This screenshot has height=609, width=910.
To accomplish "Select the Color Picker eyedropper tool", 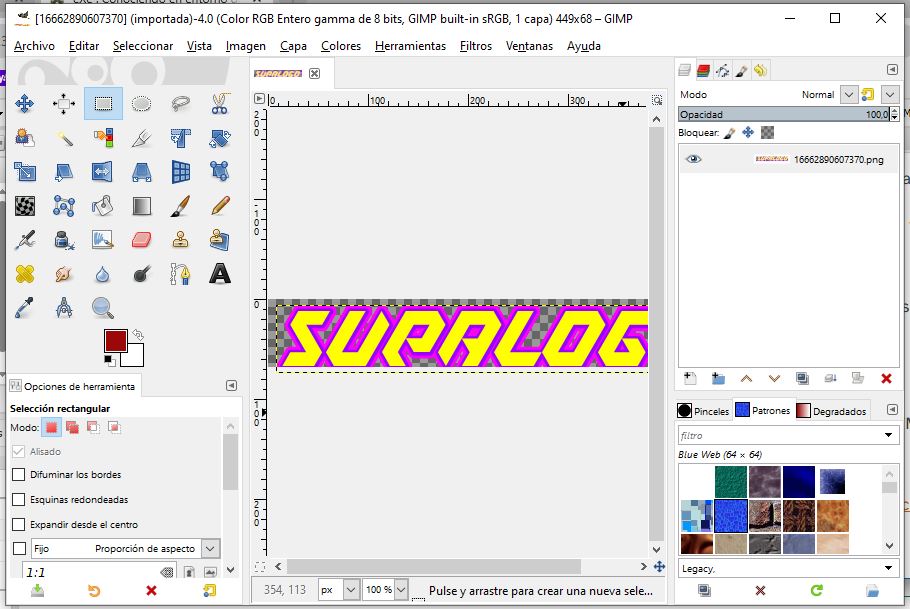I will [24, 308].
